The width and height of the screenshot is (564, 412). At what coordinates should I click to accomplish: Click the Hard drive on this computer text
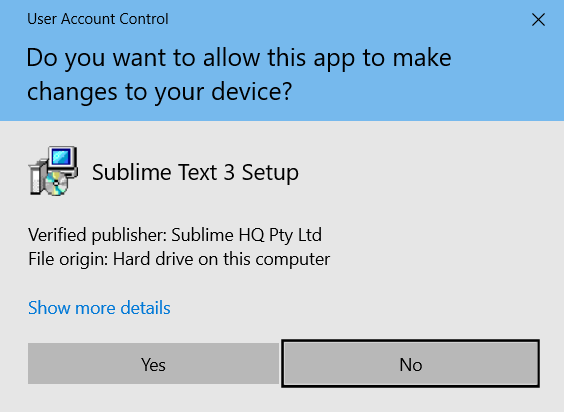point(221,259)
